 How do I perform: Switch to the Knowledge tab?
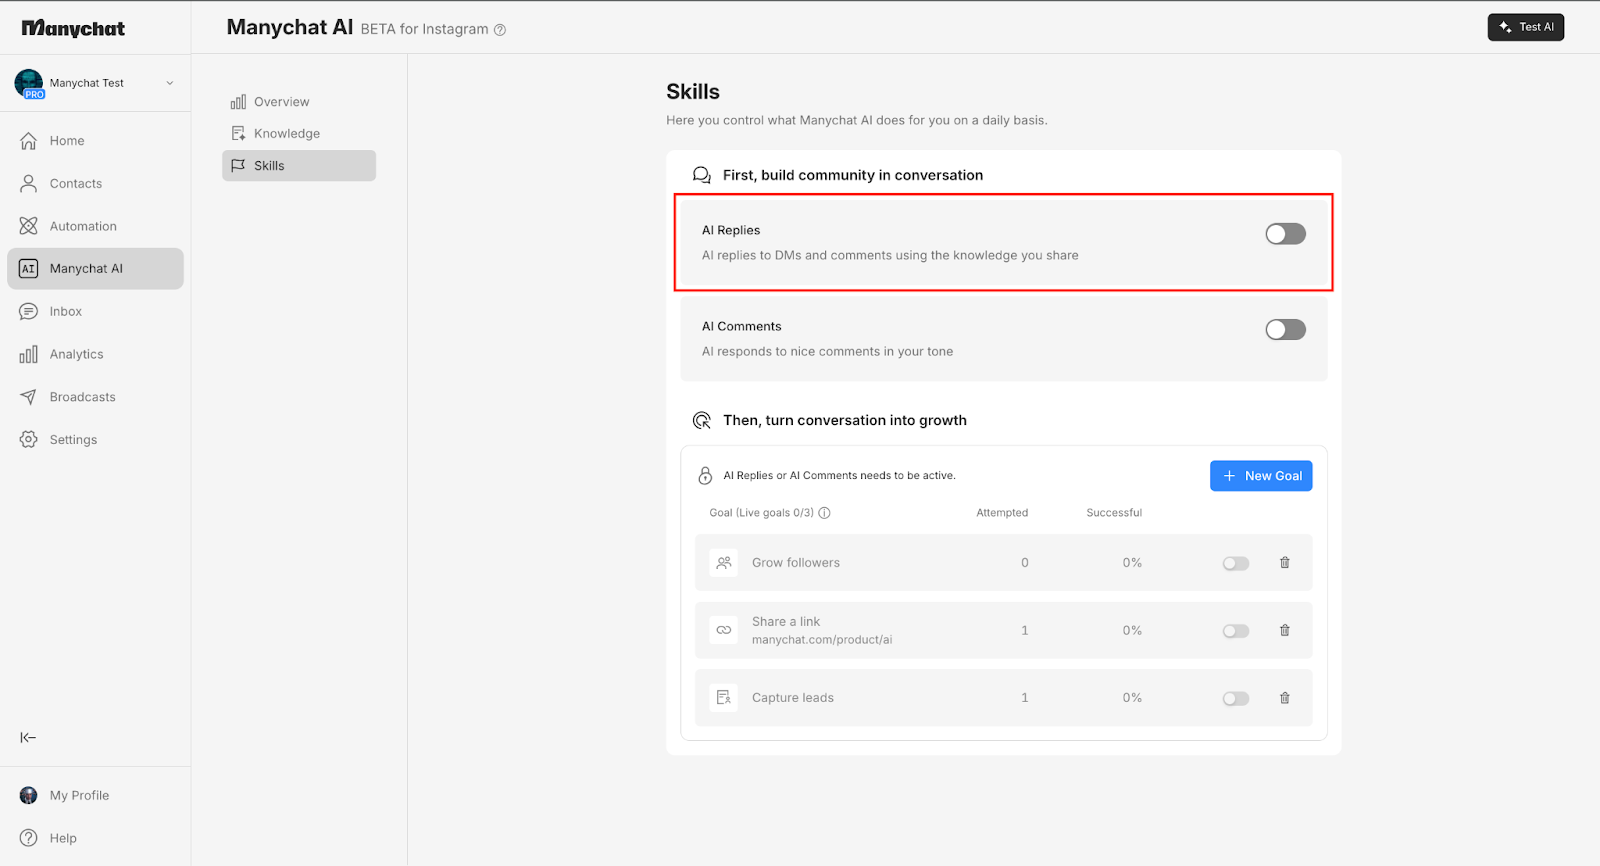click(286, 134)
